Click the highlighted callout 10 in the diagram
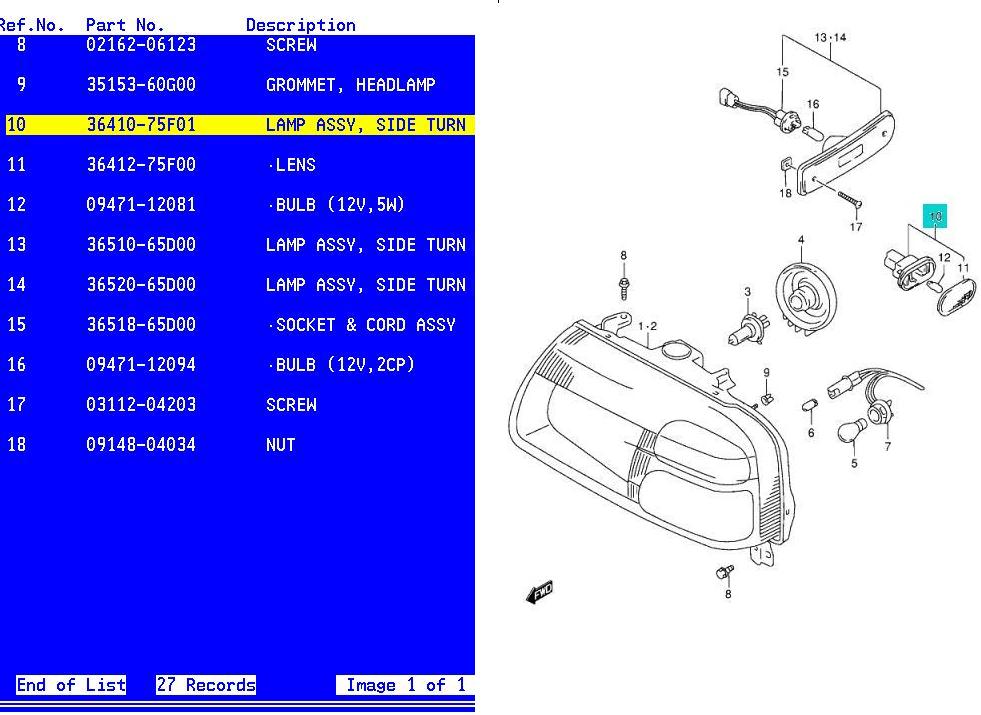 click(935, 216)
